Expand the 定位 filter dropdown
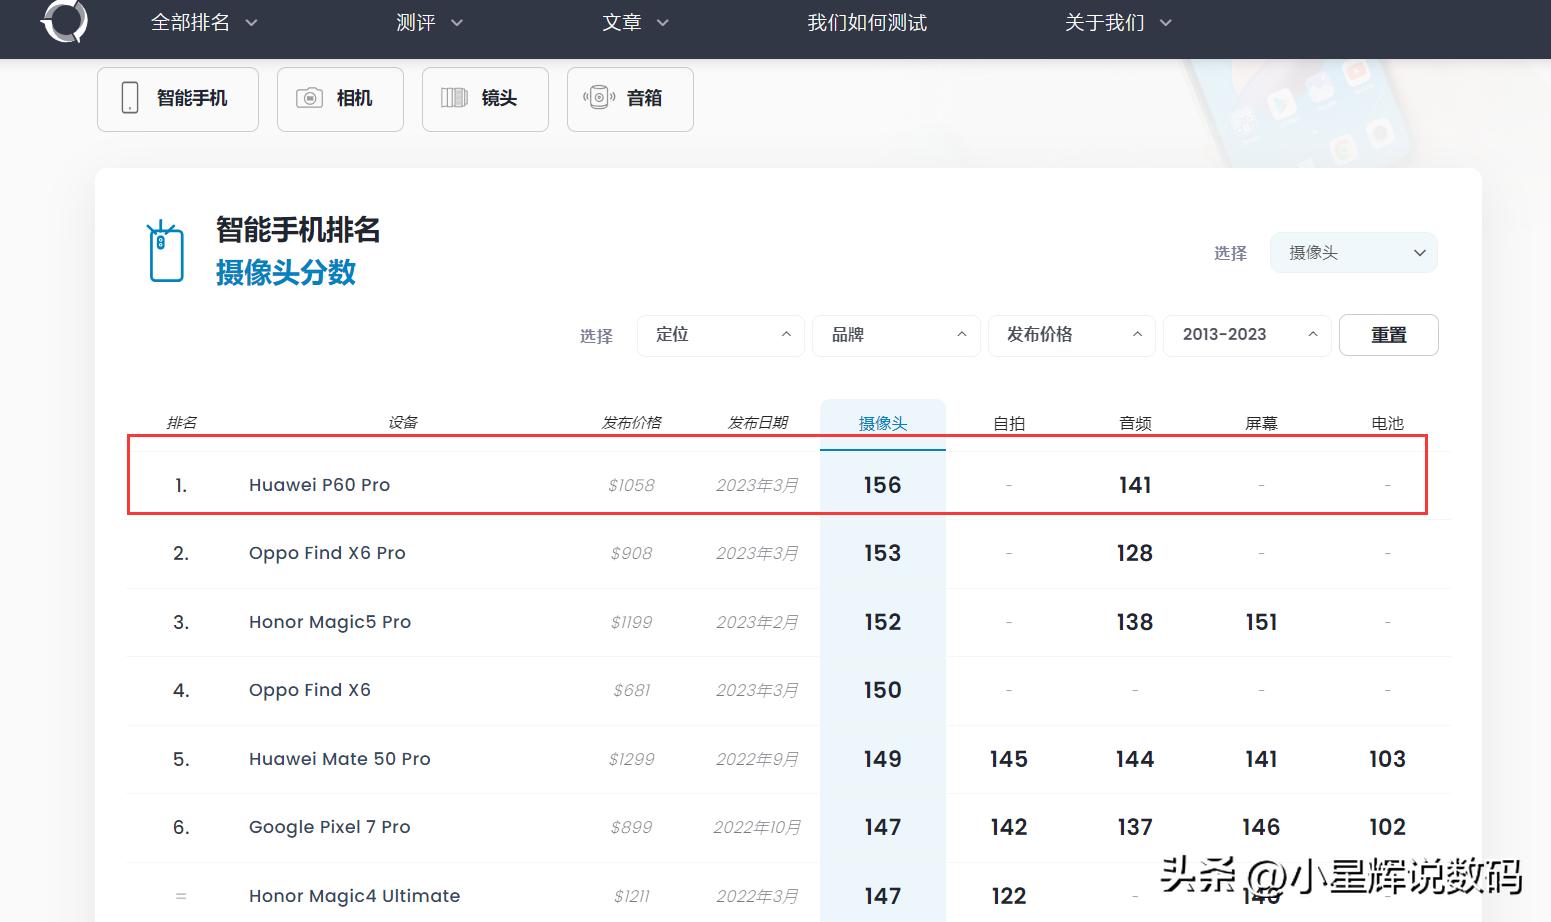 point(720,335)
